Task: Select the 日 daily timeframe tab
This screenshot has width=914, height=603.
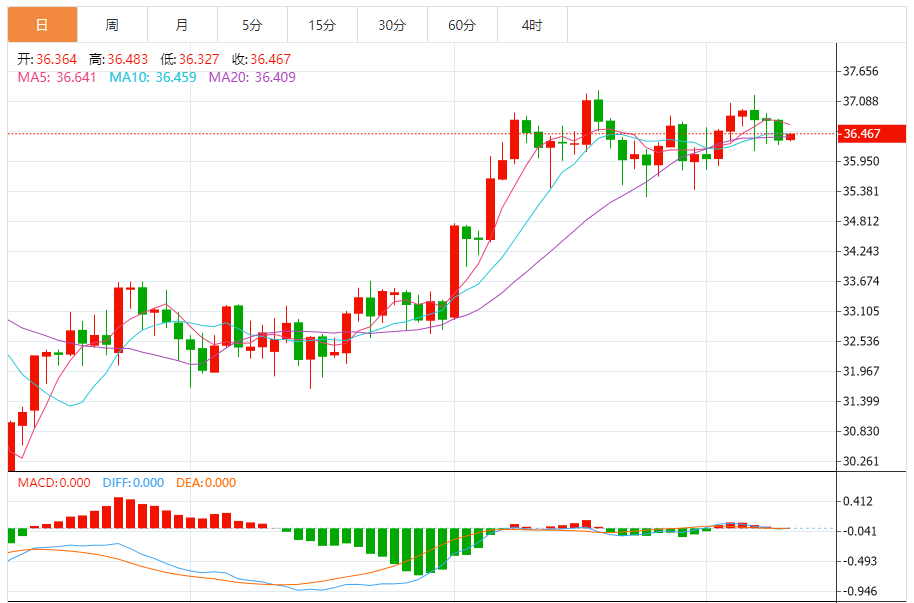Action: tap(43, 25)
